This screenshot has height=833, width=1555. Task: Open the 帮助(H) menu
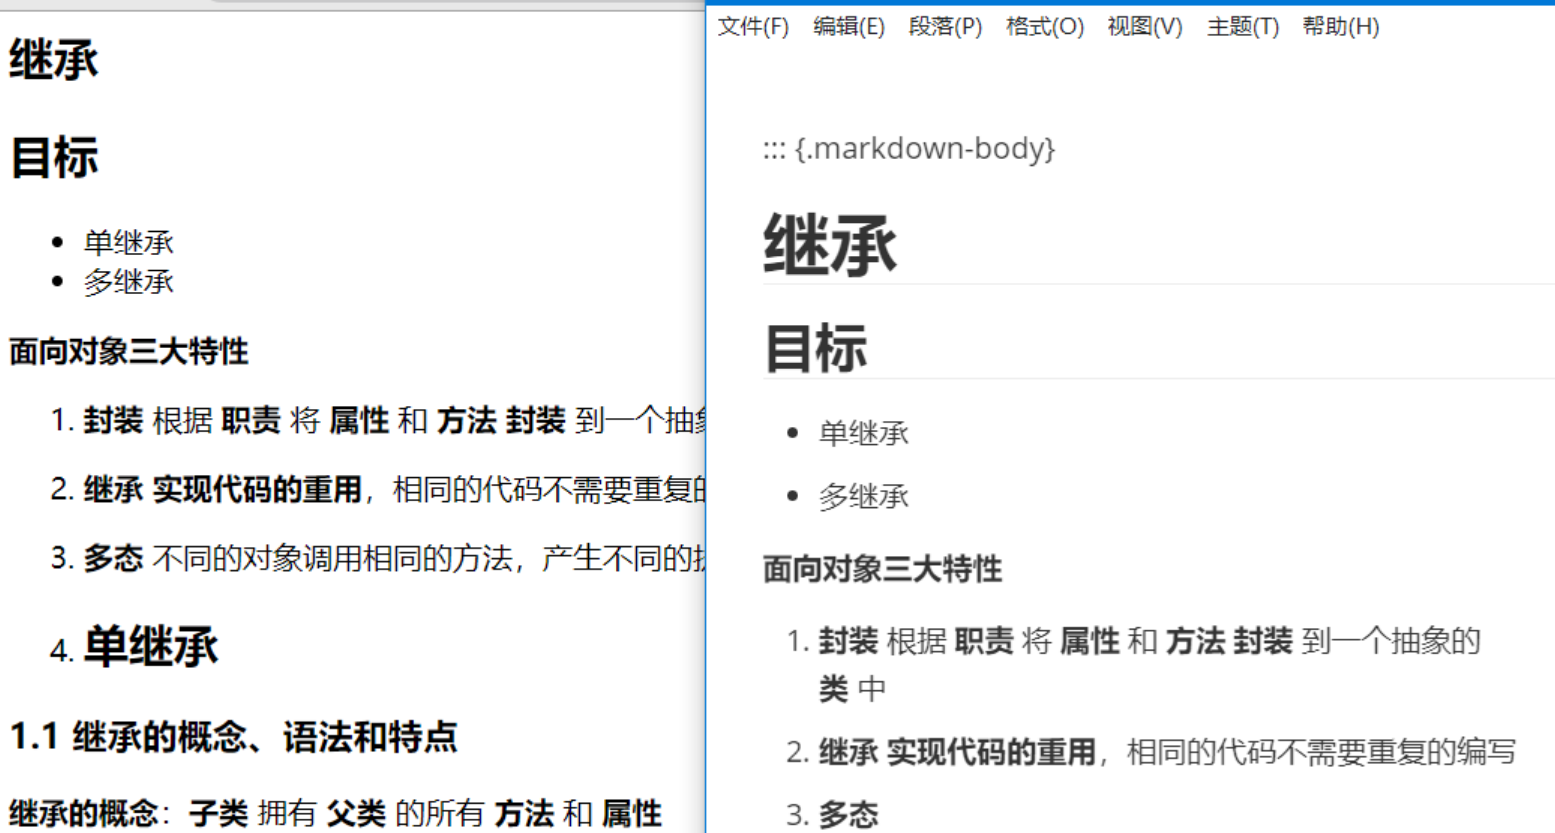[x=1340, y=27]
